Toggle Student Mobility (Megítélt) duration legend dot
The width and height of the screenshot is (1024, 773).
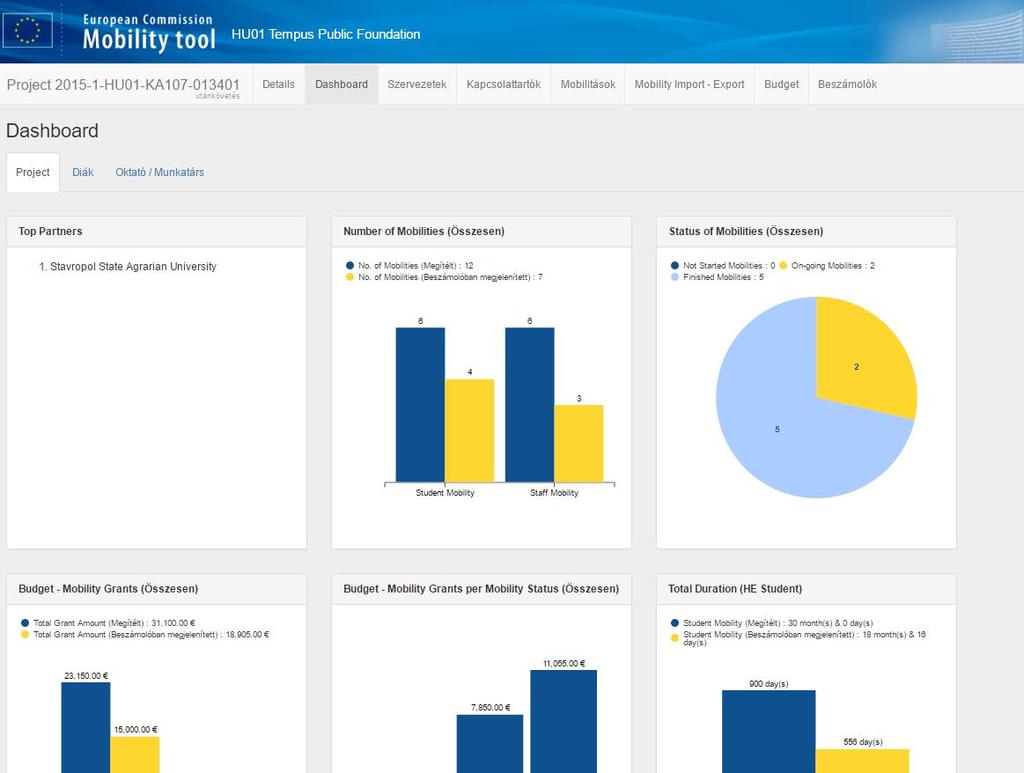coord(675,623)
